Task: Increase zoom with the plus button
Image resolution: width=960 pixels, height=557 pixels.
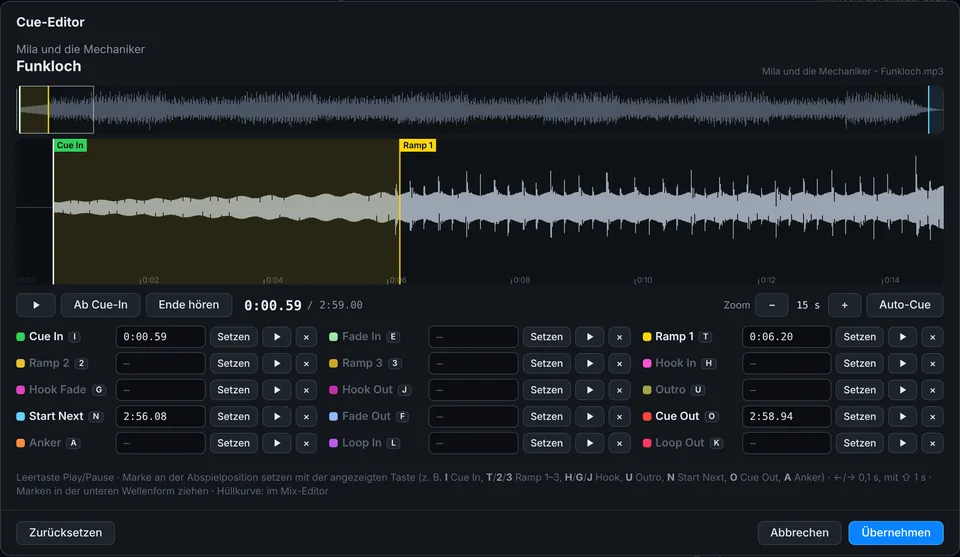Action: click(844, 305)
